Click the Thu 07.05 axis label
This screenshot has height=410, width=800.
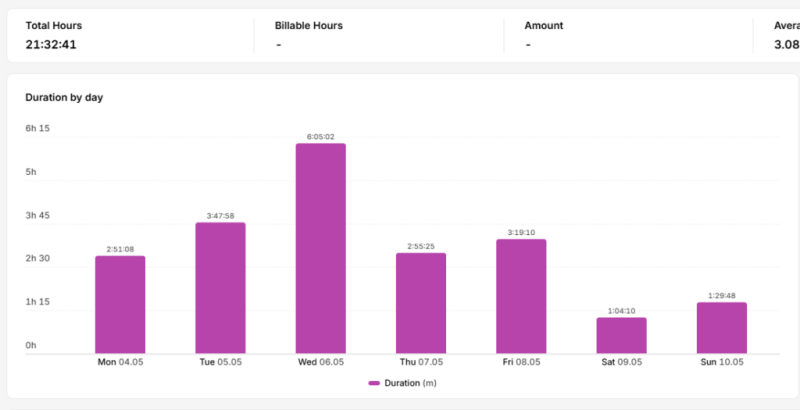421,362
